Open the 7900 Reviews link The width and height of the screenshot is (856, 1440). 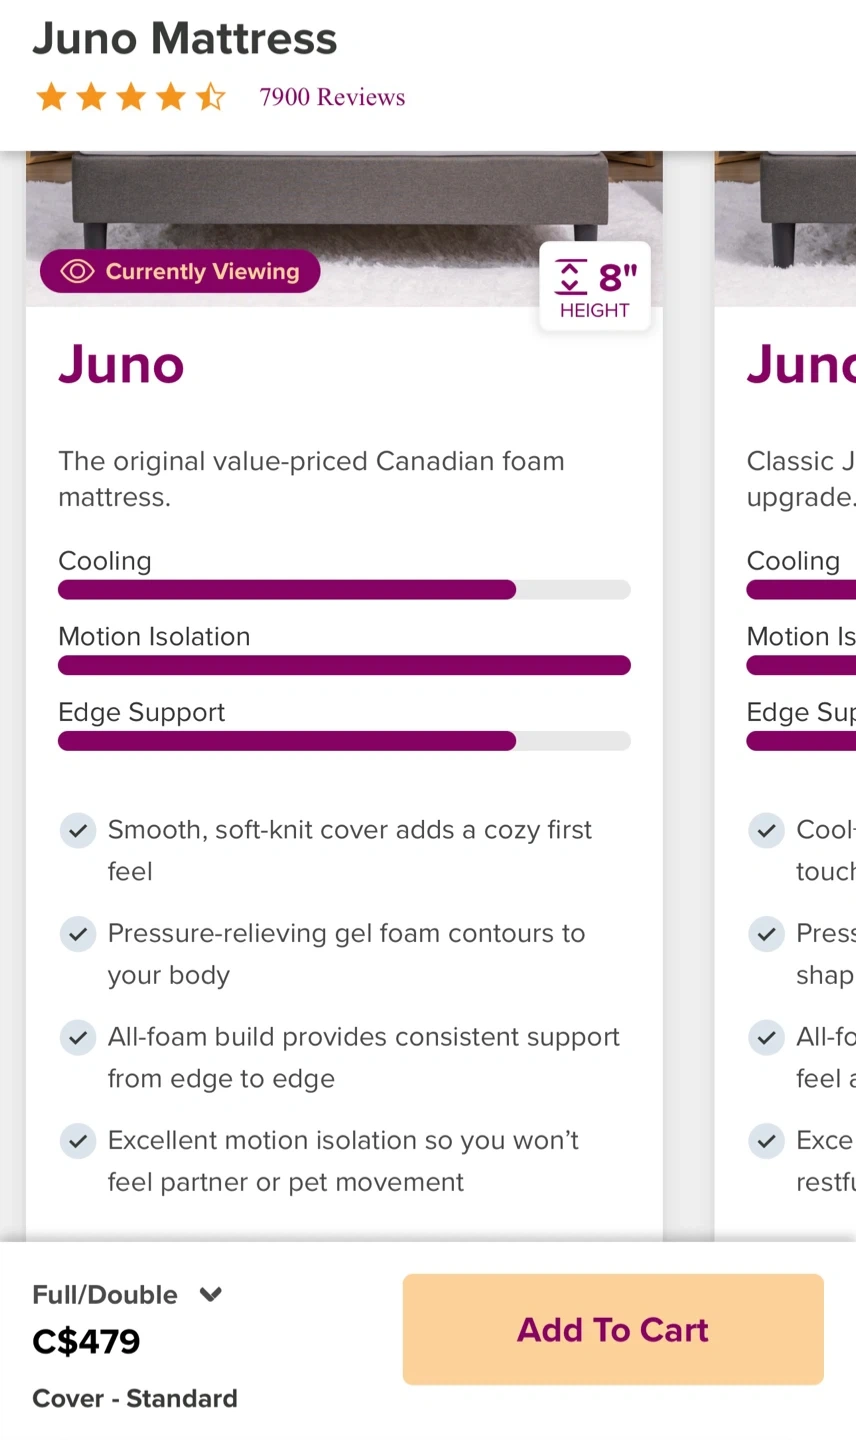coord(332,97)
